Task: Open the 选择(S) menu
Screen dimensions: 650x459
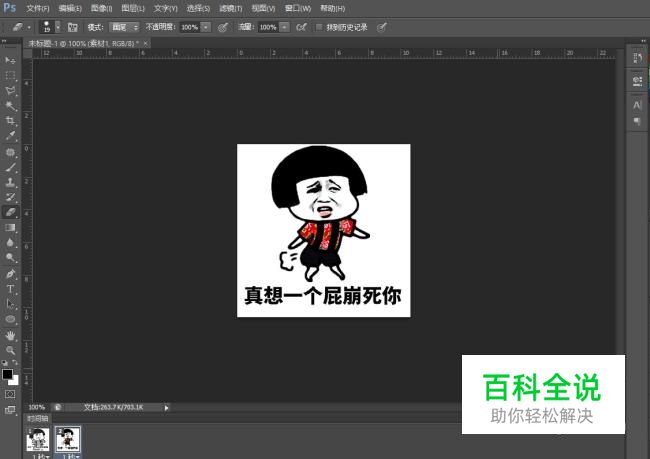Action: pyautogui.click(x=198, y=8)
